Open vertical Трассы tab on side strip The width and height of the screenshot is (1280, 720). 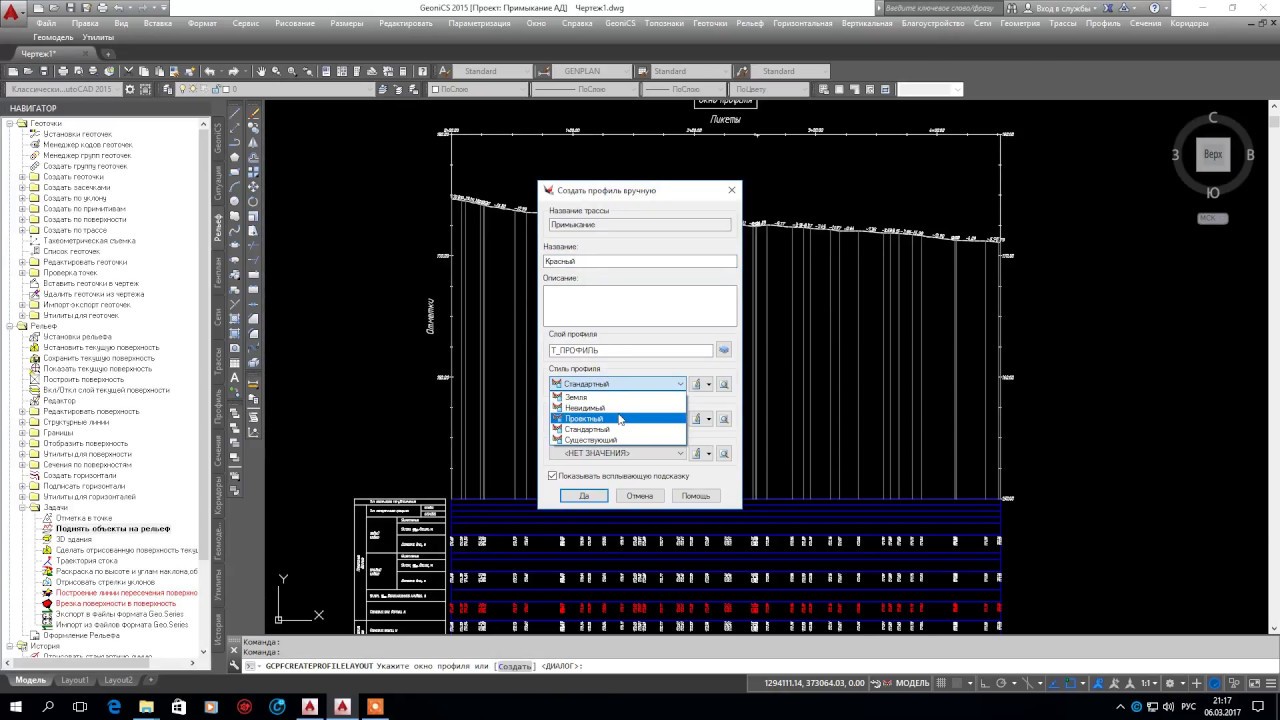coord(219,361)
